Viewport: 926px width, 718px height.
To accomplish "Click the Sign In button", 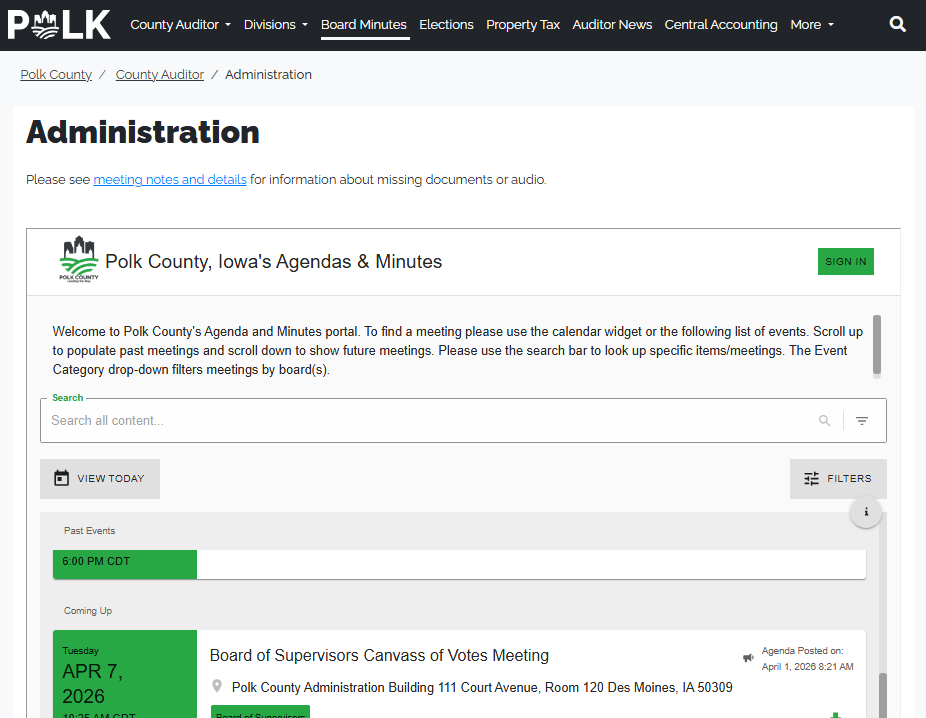I will [845, 262].
